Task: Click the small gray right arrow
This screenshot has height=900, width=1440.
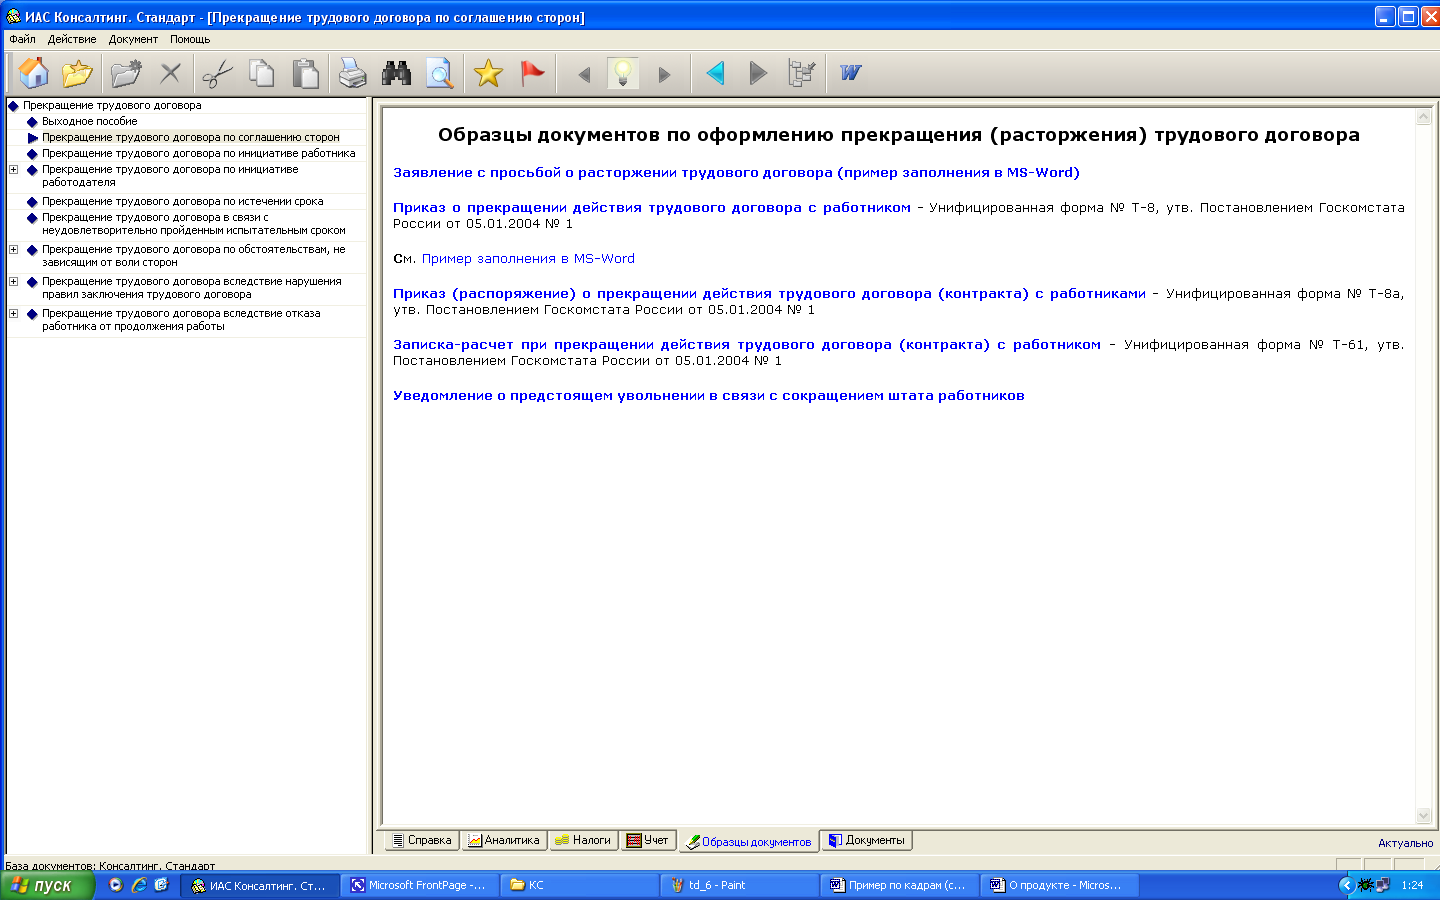Action: click(664, 74)
